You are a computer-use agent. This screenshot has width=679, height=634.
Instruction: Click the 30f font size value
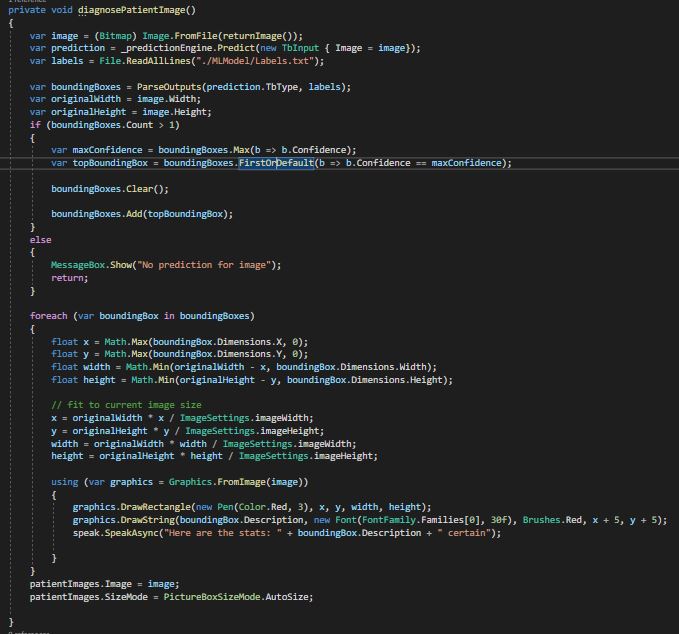[x=498, y=520]
